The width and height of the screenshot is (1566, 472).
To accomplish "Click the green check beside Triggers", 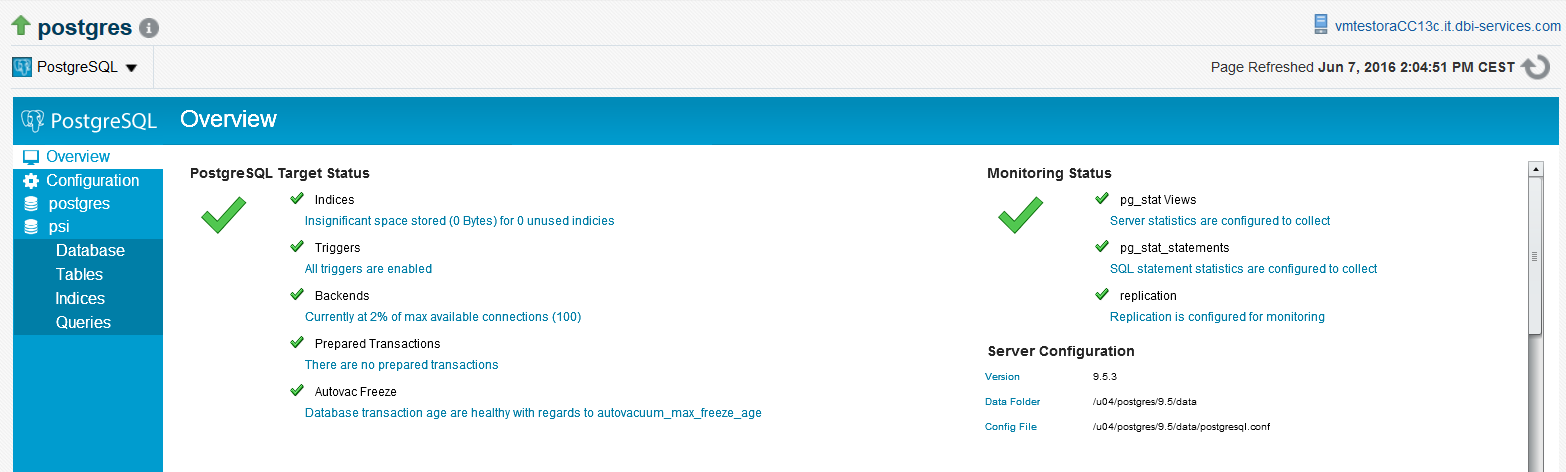I will point(297,246).
